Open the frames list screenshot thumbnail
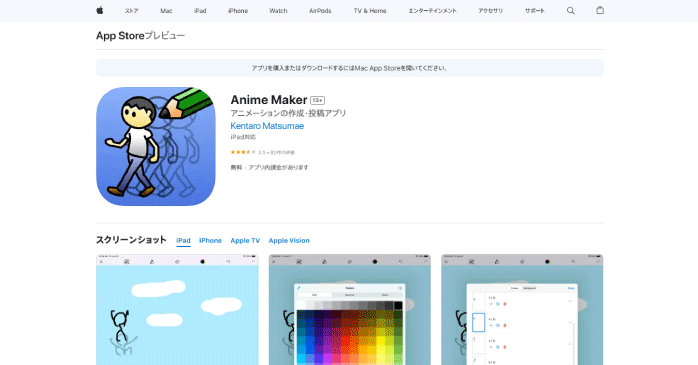Viewport: 698px width, 365px height. [522, 310]
